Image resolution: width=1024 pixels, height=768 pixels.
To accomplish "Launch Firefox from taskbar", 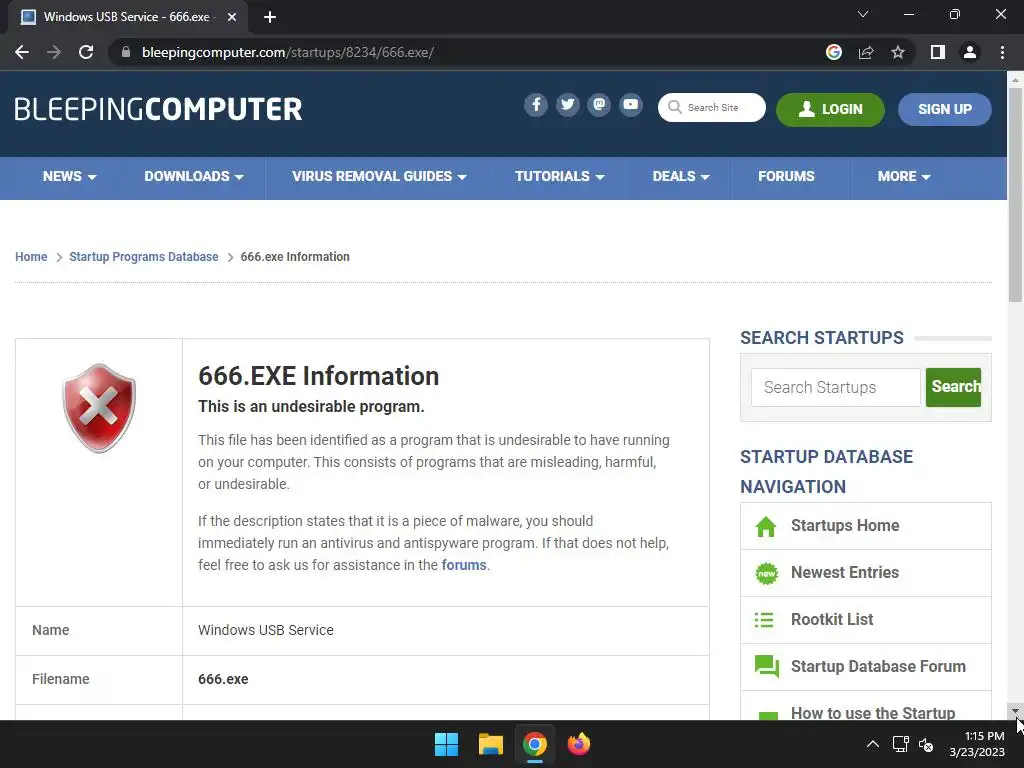I will point(579,744).
